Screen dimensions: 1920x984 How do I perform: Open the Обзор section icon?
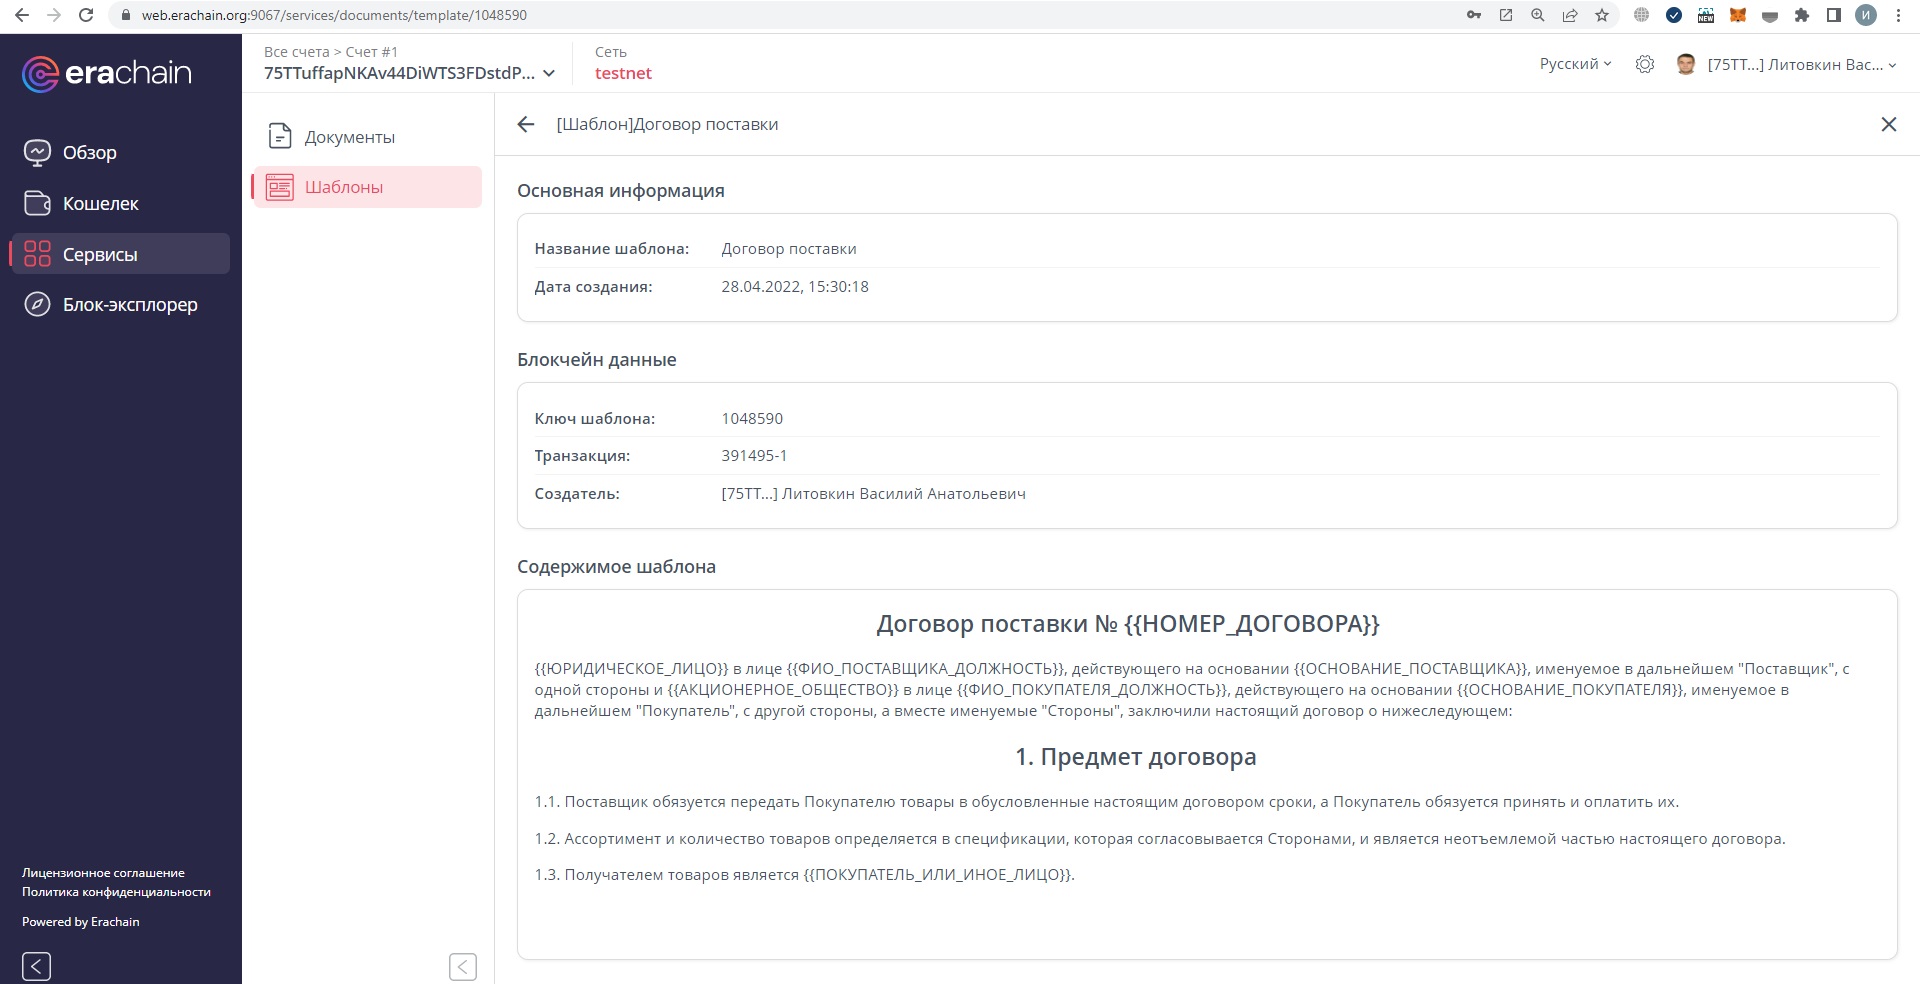[x=36, y=152]
